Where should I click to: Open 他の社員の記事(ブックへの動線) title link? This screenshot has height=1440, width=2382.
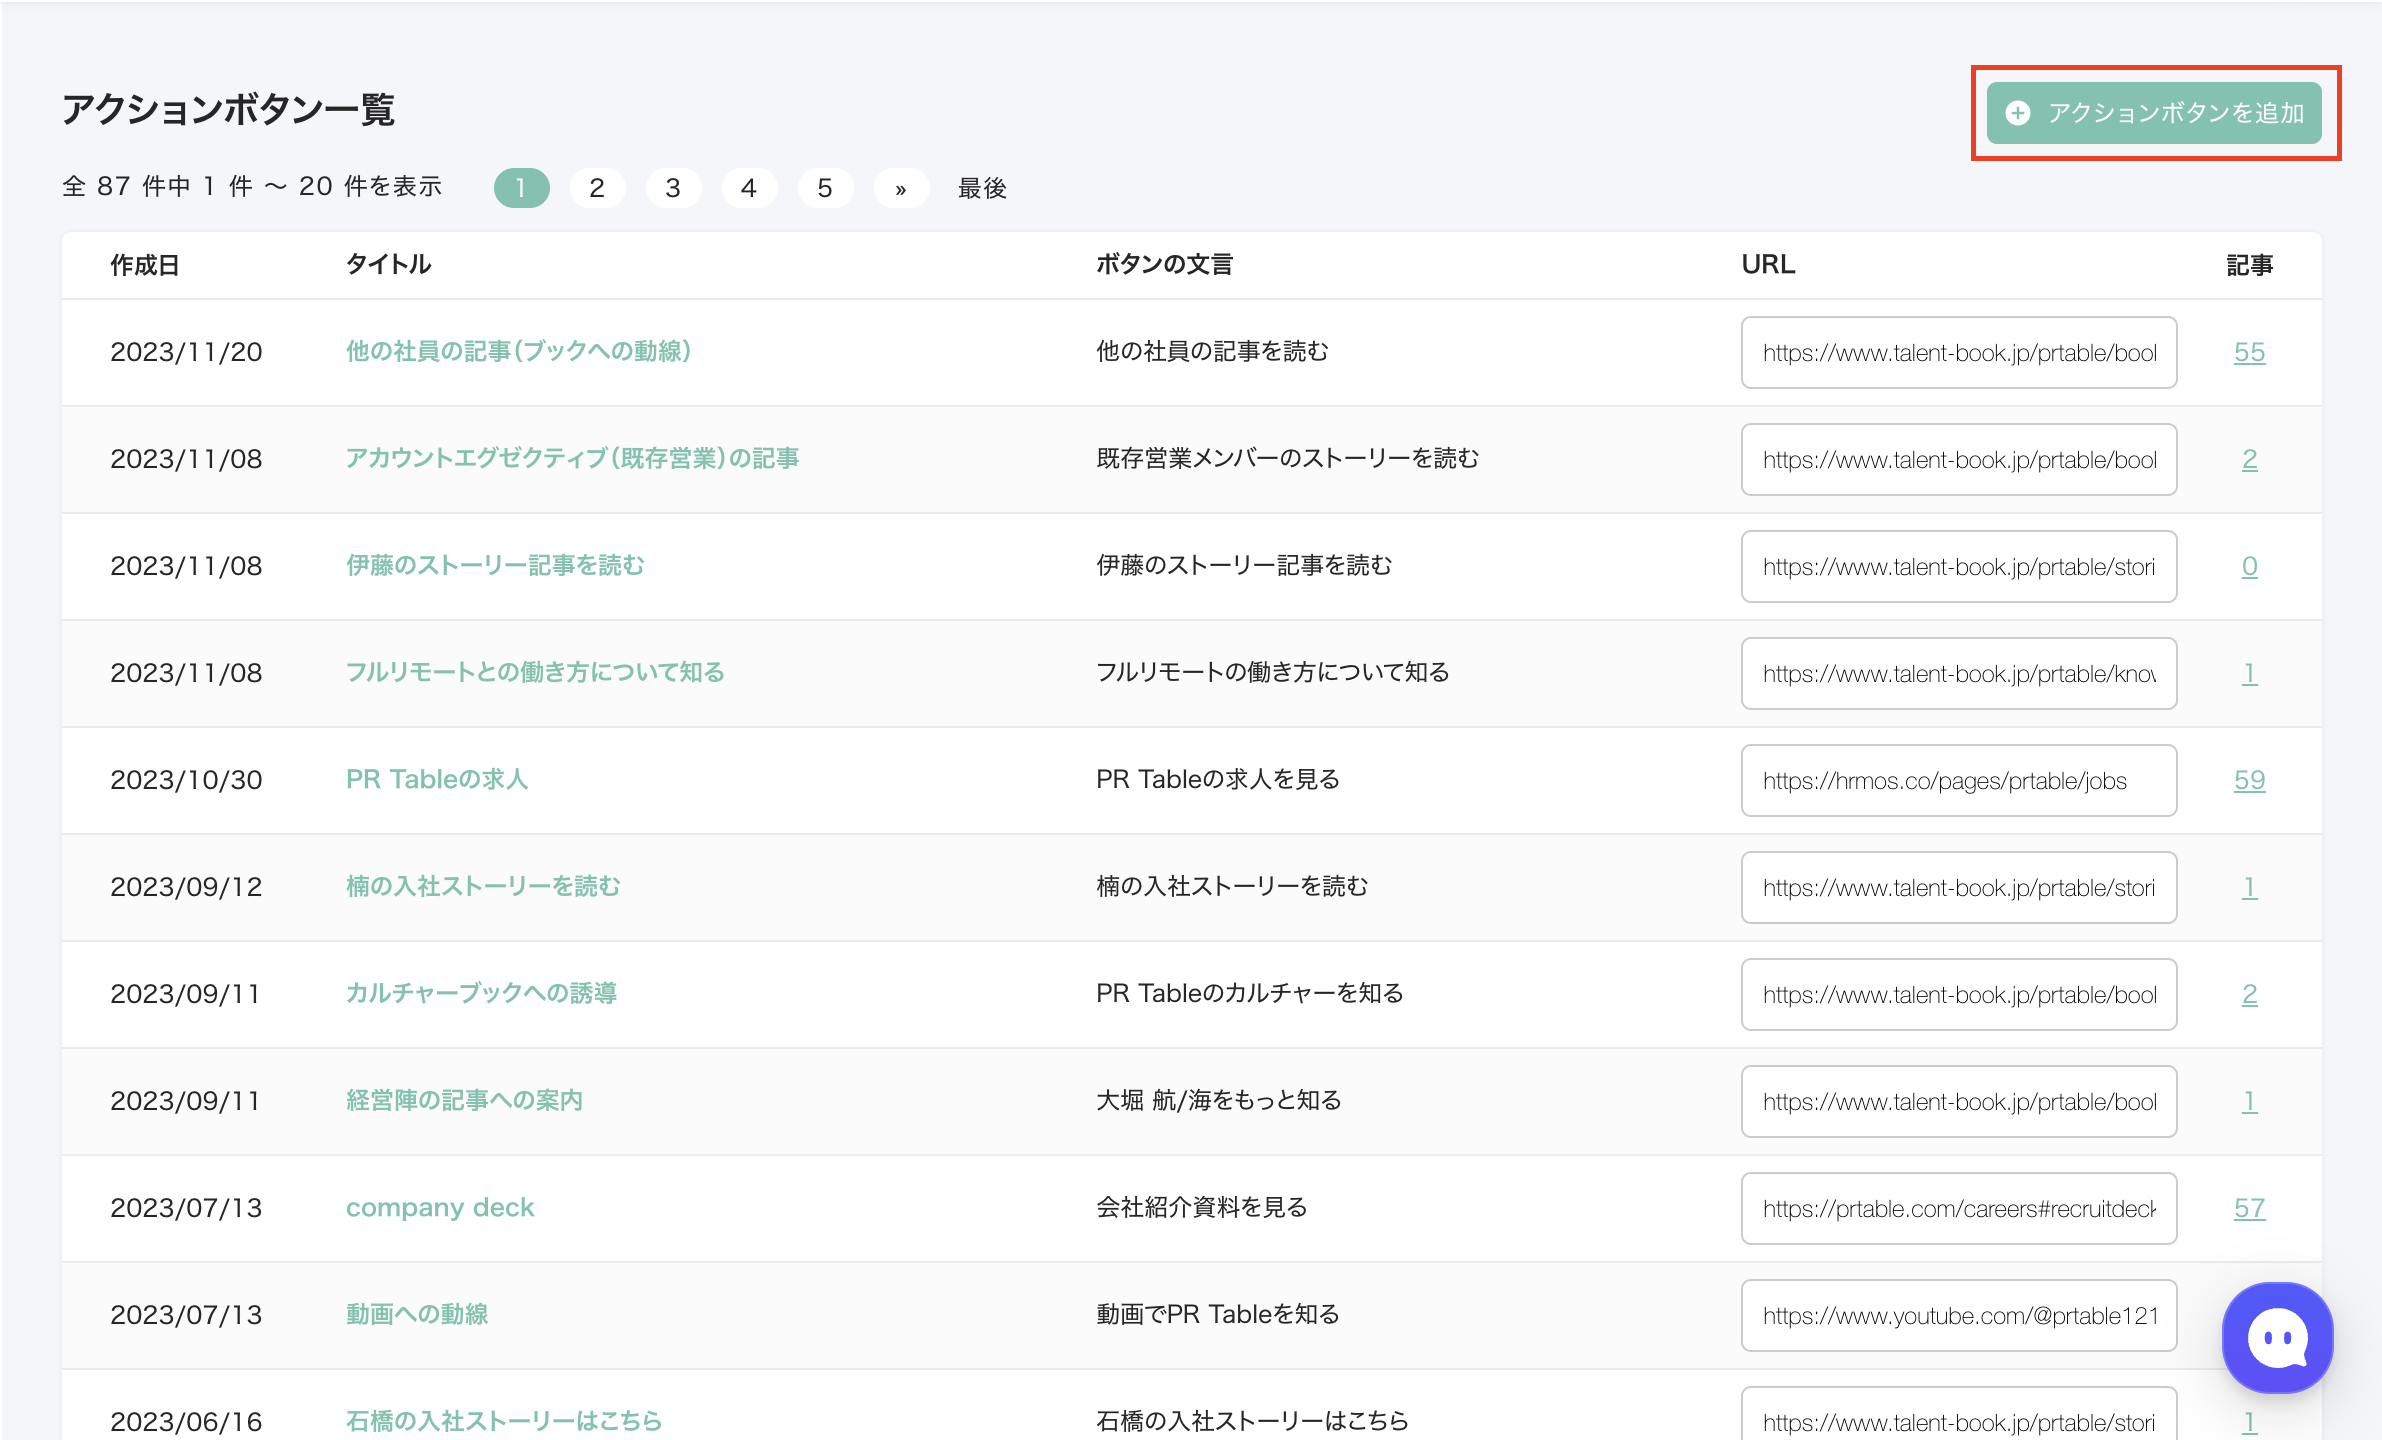[518, 351]
